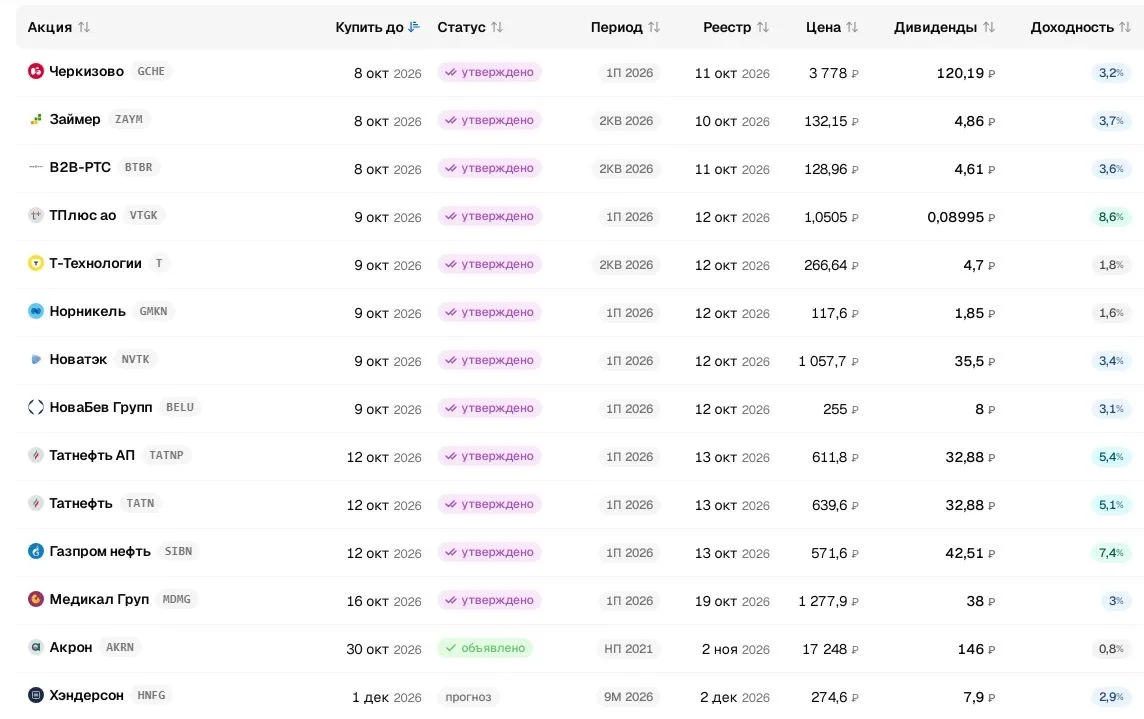Click the Займер company logo icon
Image resolution: width=1144 pixels, height=719 pixels.
(36, 119)
